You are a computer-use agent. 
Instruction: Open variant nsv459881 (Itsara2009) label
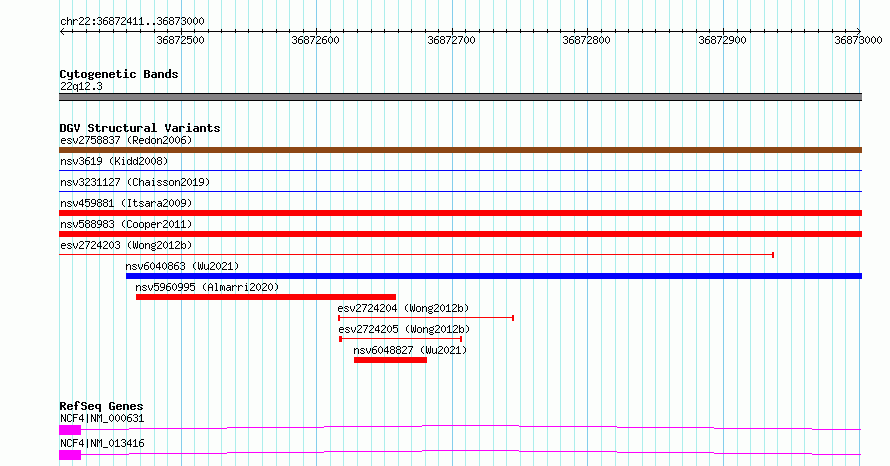coord(126,203)
